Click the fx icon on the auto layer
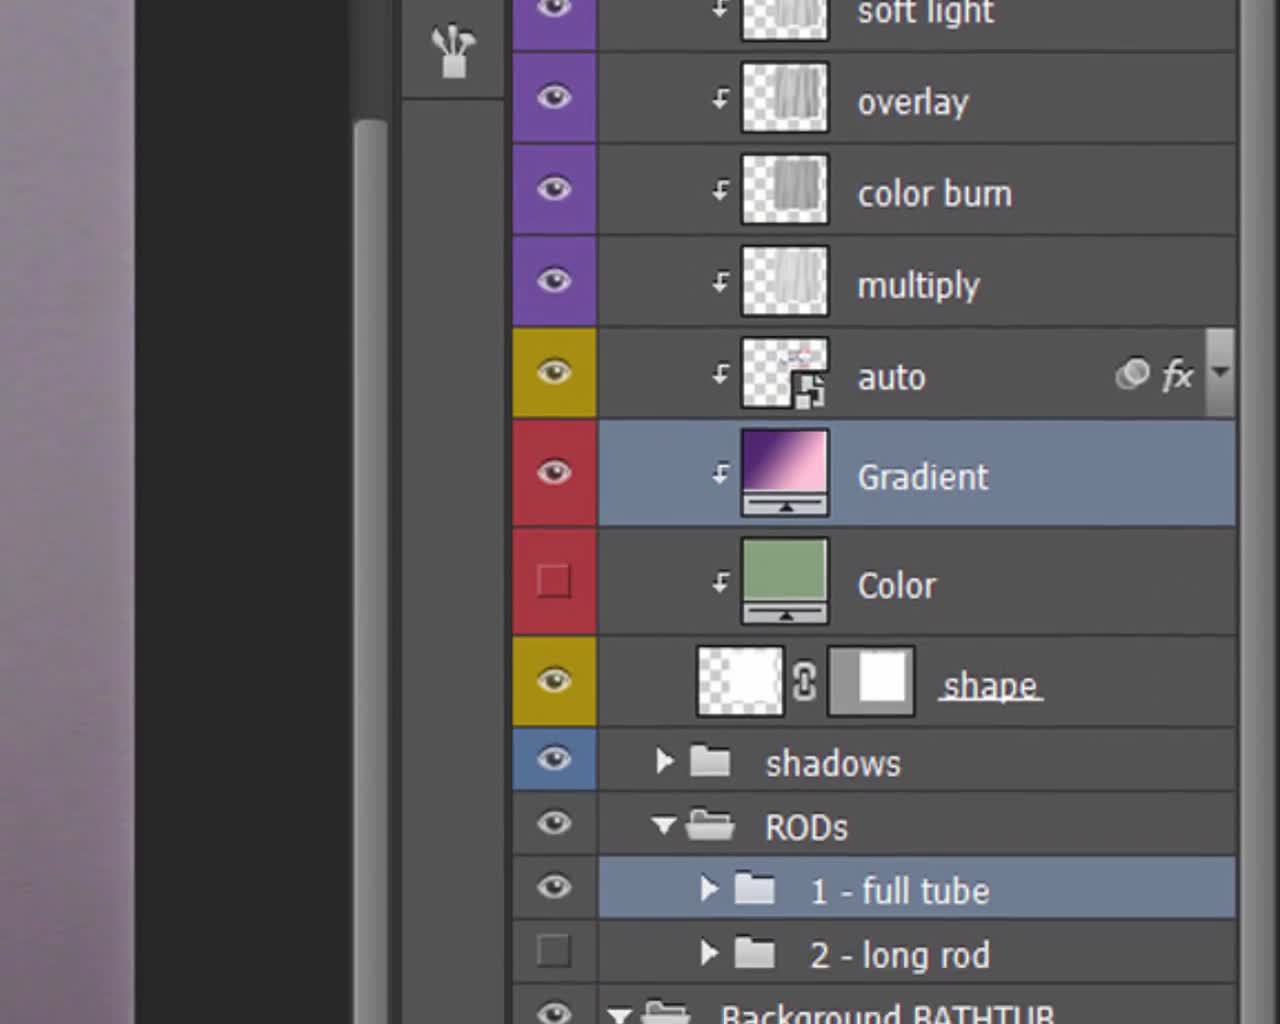 (x=1178, y=376)
